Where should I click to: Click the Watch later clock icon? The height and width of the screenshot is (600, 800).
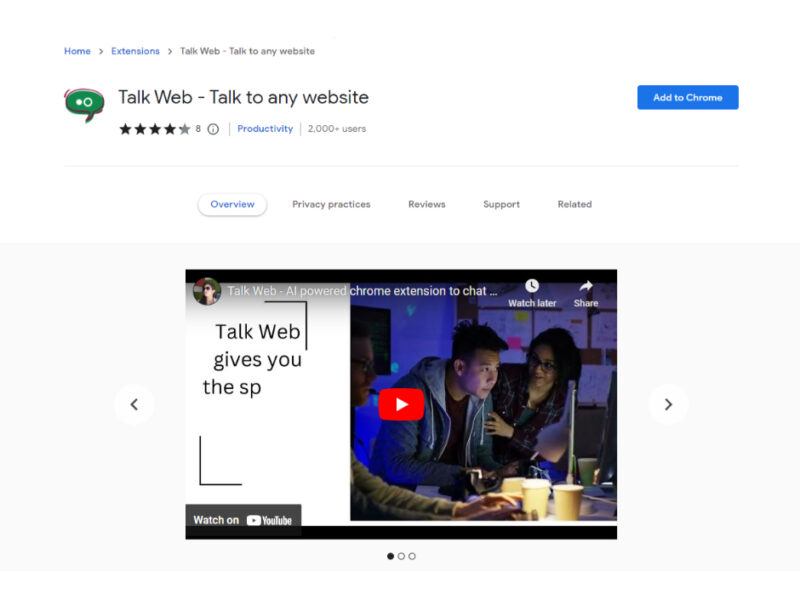pos(531,287)
